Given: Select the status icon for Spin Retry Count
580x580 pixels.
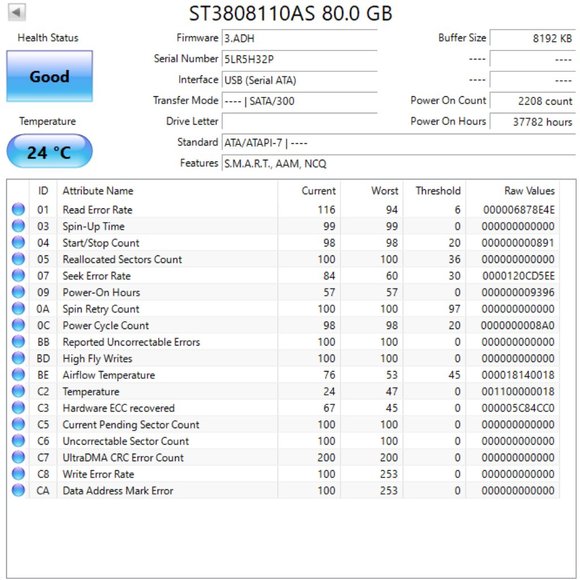Looking at the screenshot, I should [x=18, y=308].
